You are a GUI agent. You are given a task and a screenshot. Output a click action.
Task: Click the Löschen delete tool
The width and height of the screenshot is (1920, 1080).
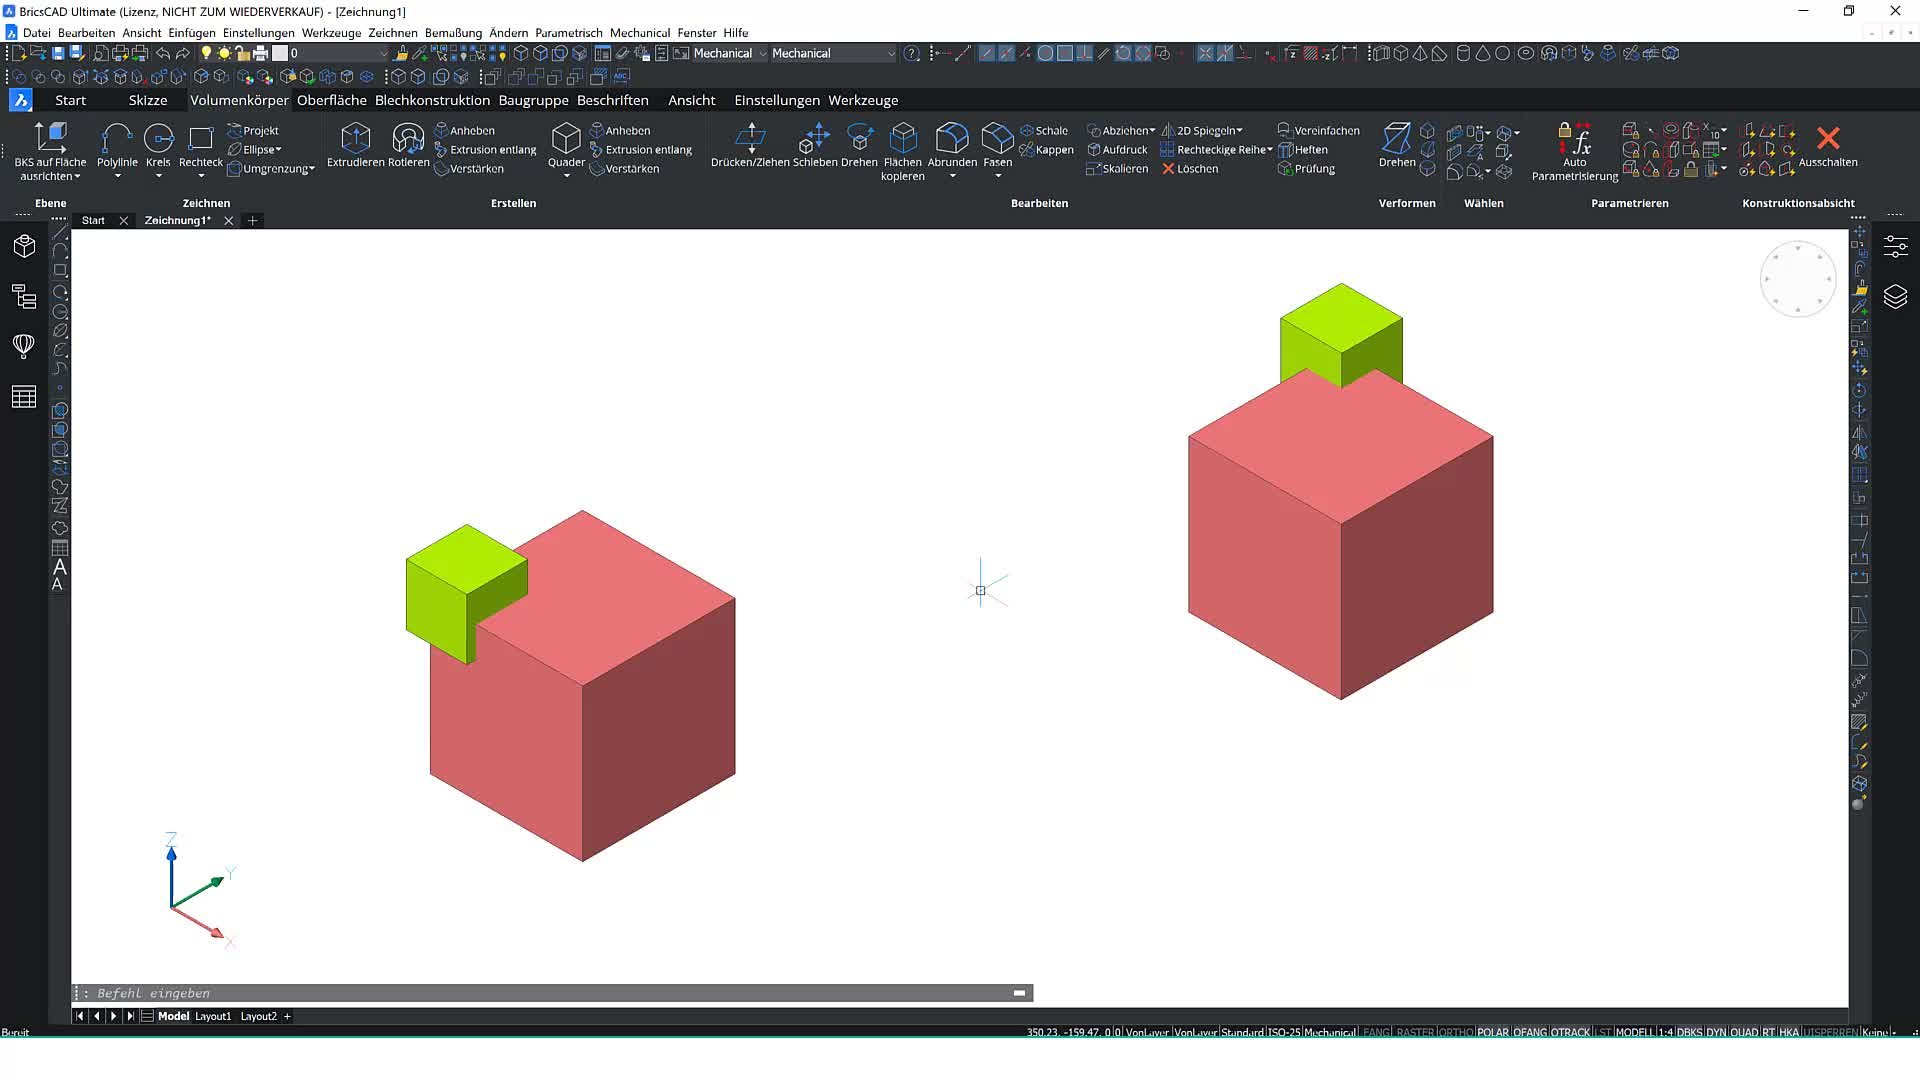point(1190,169)
